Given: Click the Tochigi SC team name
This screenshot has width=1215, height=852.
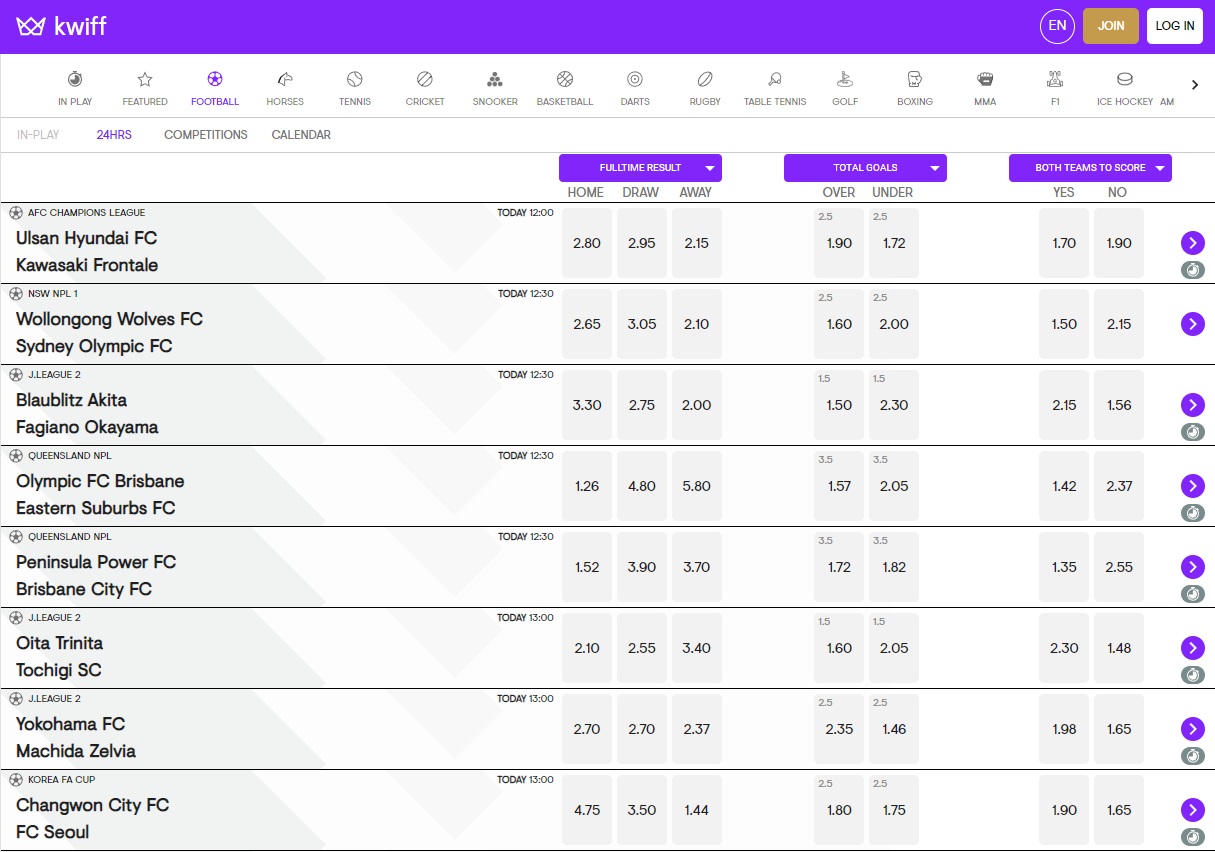Looking at the screenshot, I should [x=59, y=670].
